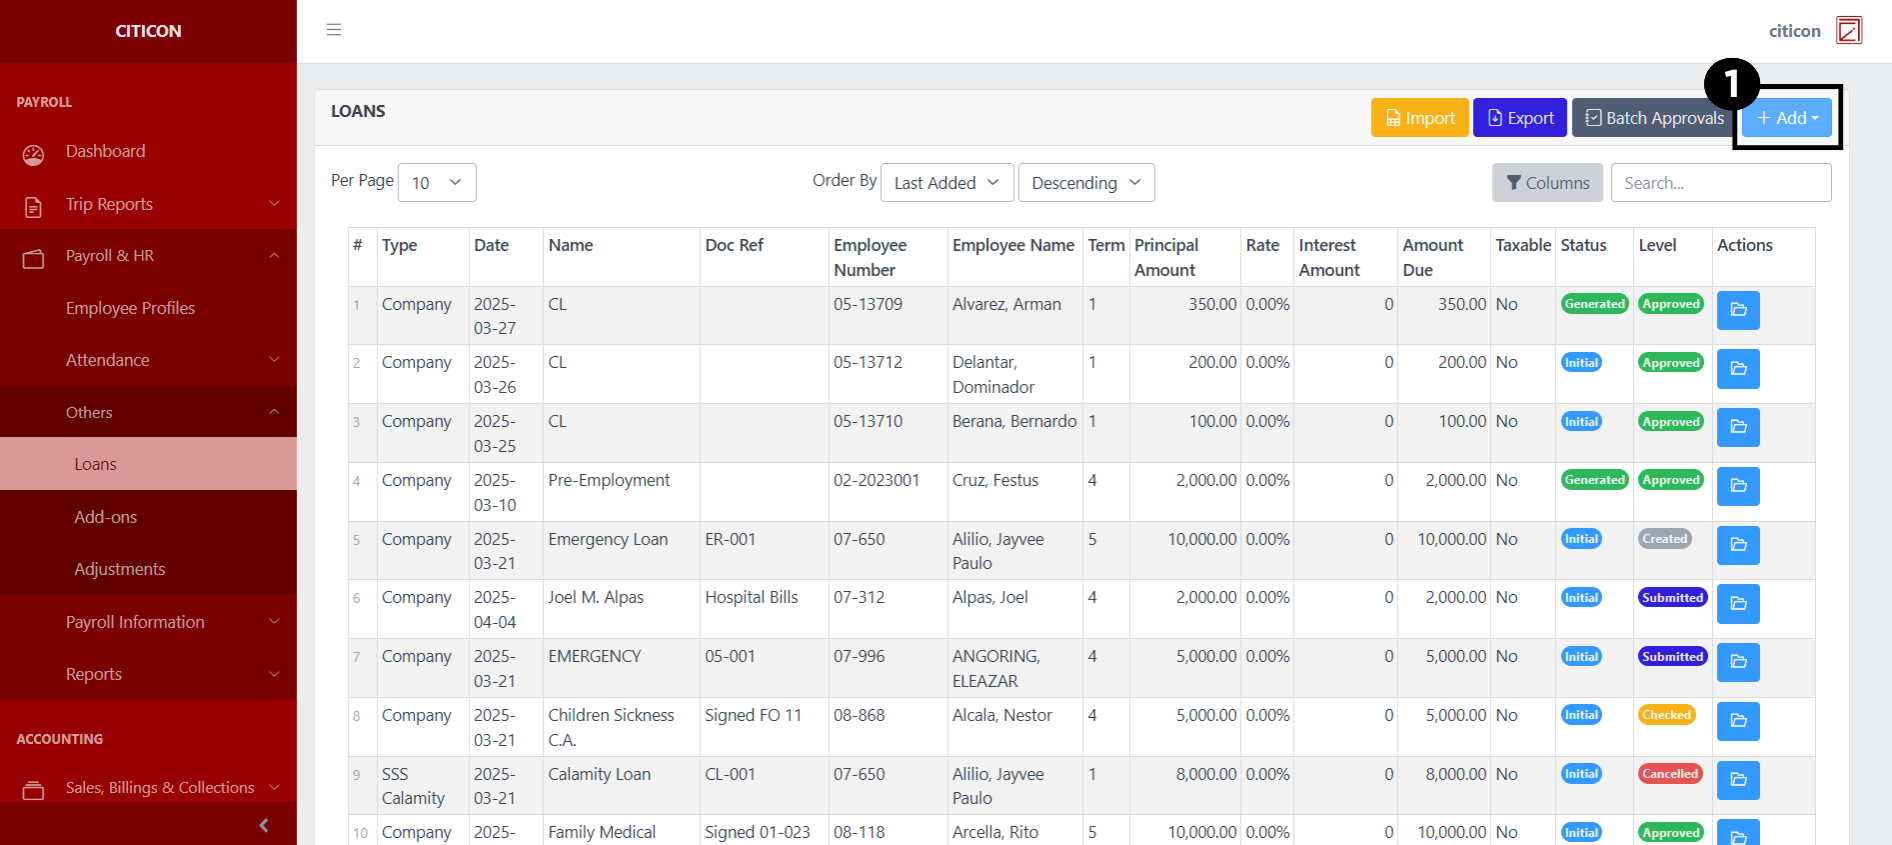Viewport: 1892px width, 845px height.
Task: Open the Add-ons page
Action: [x=106, y=517]
